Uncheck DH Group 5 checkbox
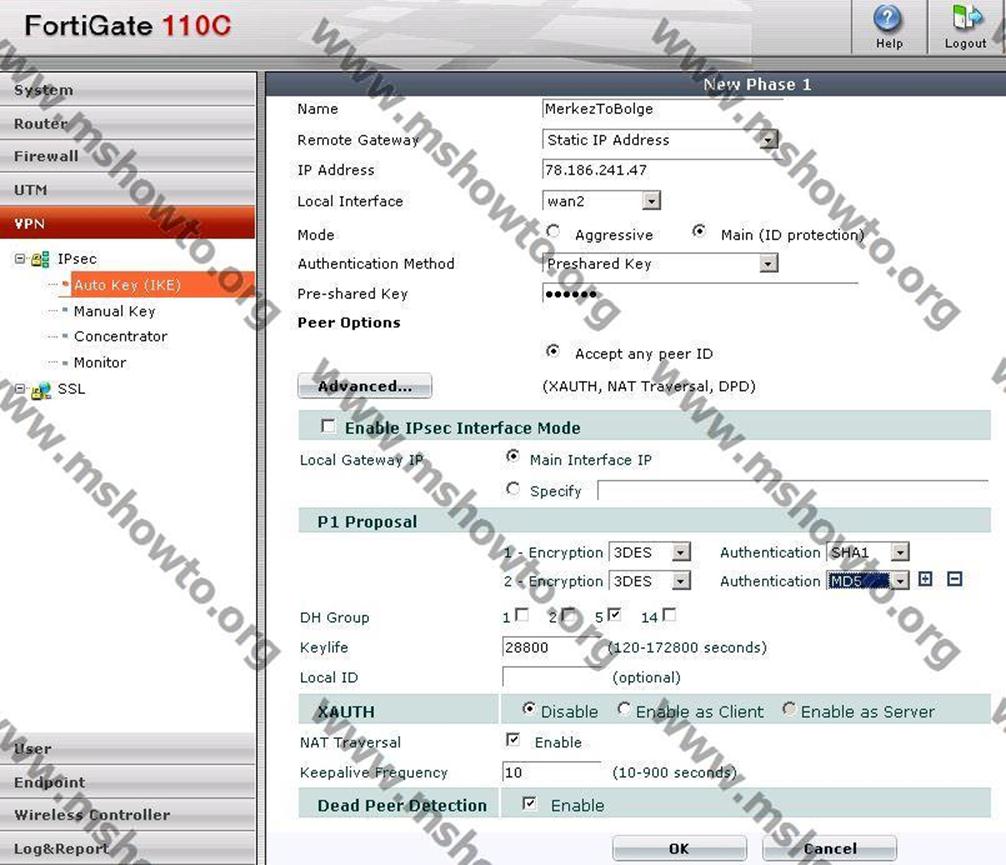The width and height of the screenshot is (1006, 865). [x=614, y=615]
